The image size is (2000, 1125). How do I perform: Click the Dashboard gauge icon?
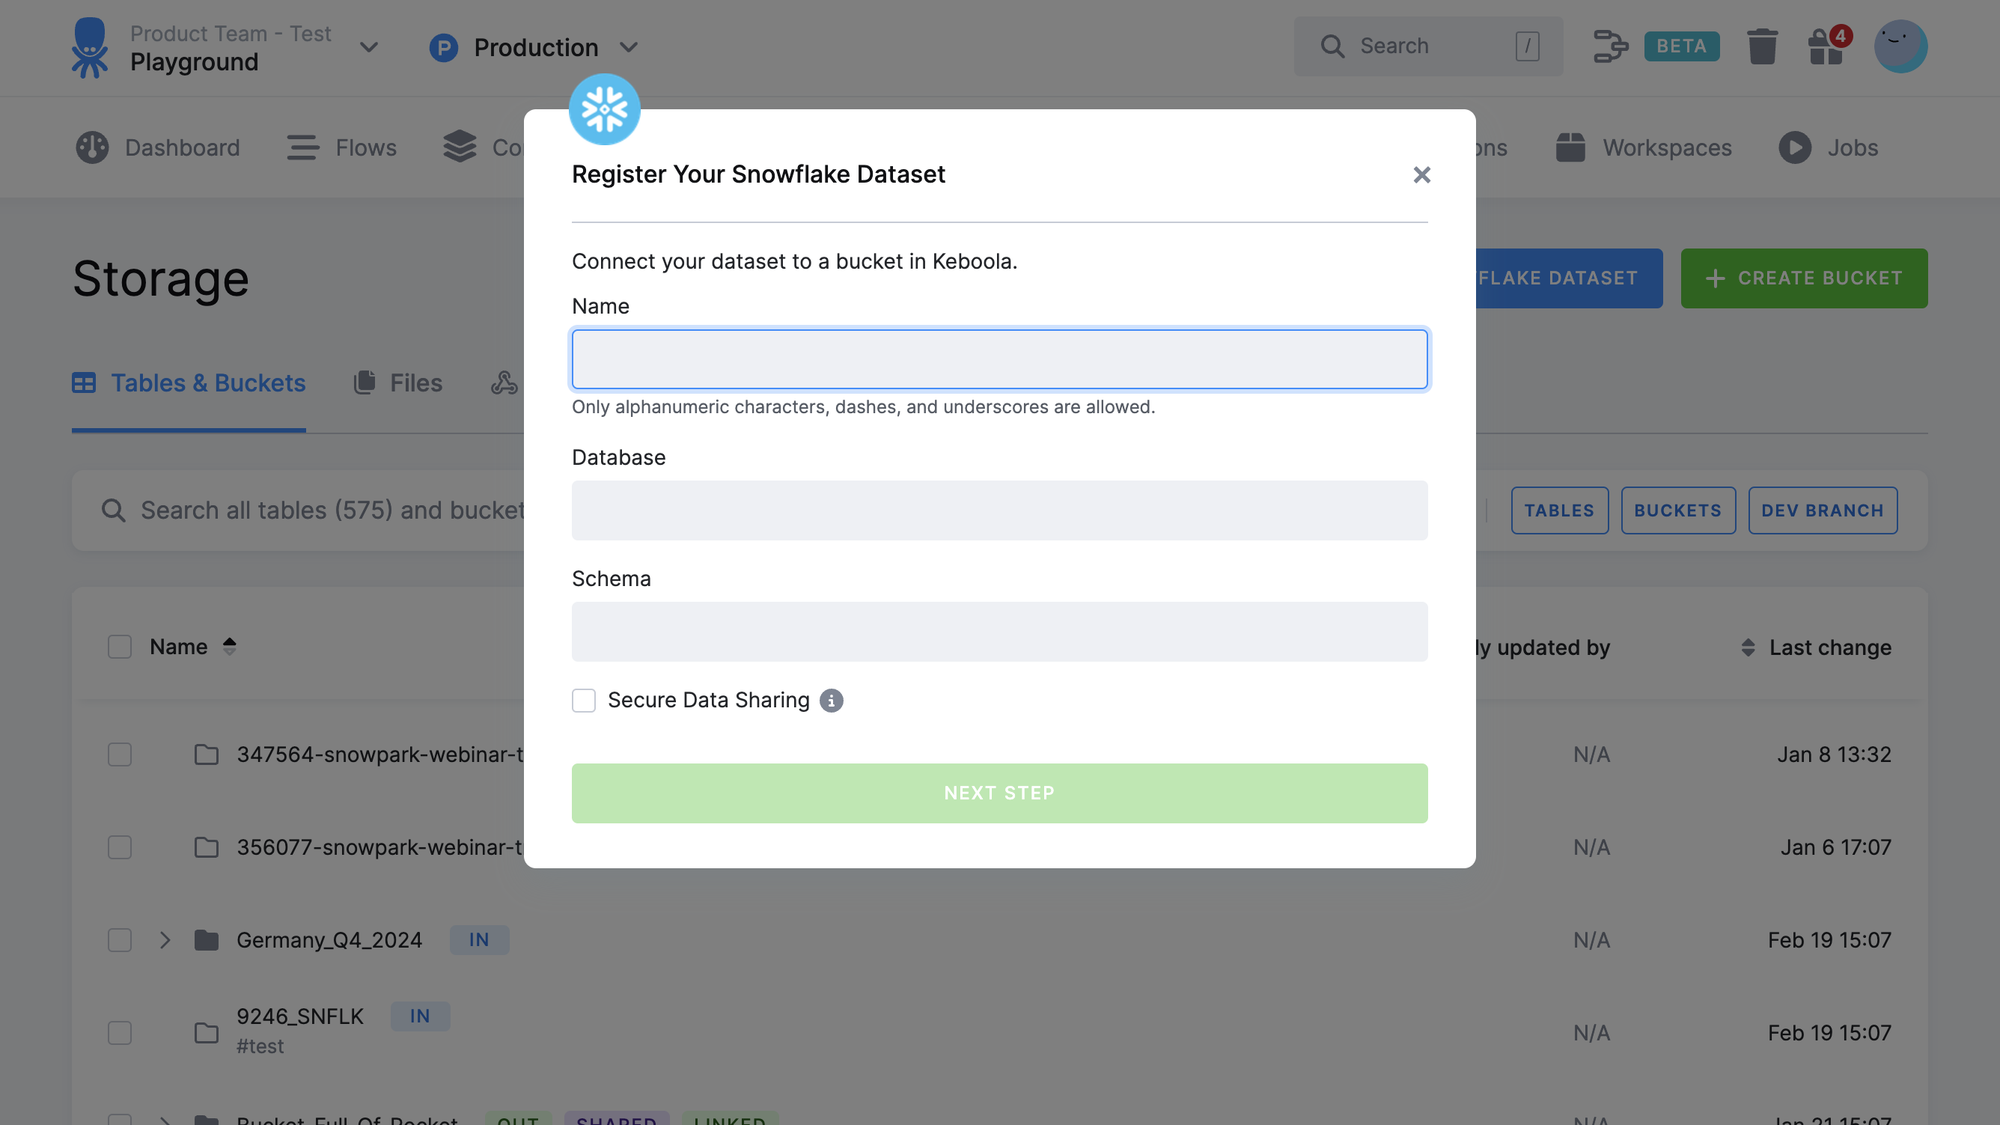point(91,147)
